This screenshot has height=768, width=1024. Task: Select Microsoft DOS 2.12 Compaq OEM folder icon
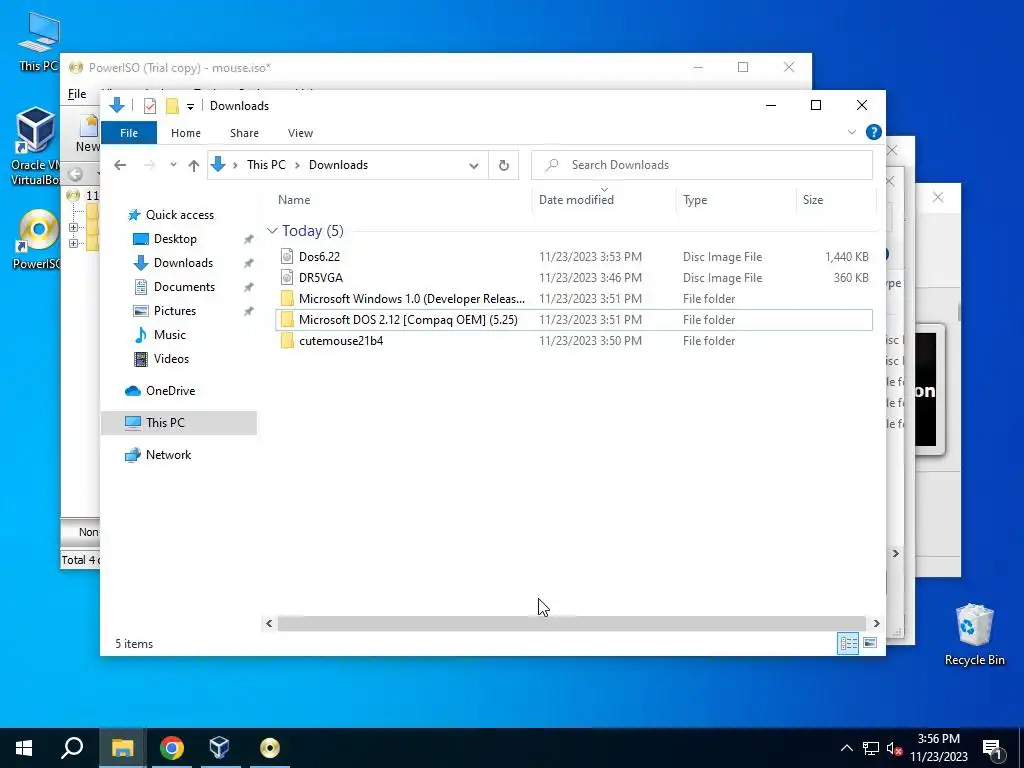pos(287,319)
